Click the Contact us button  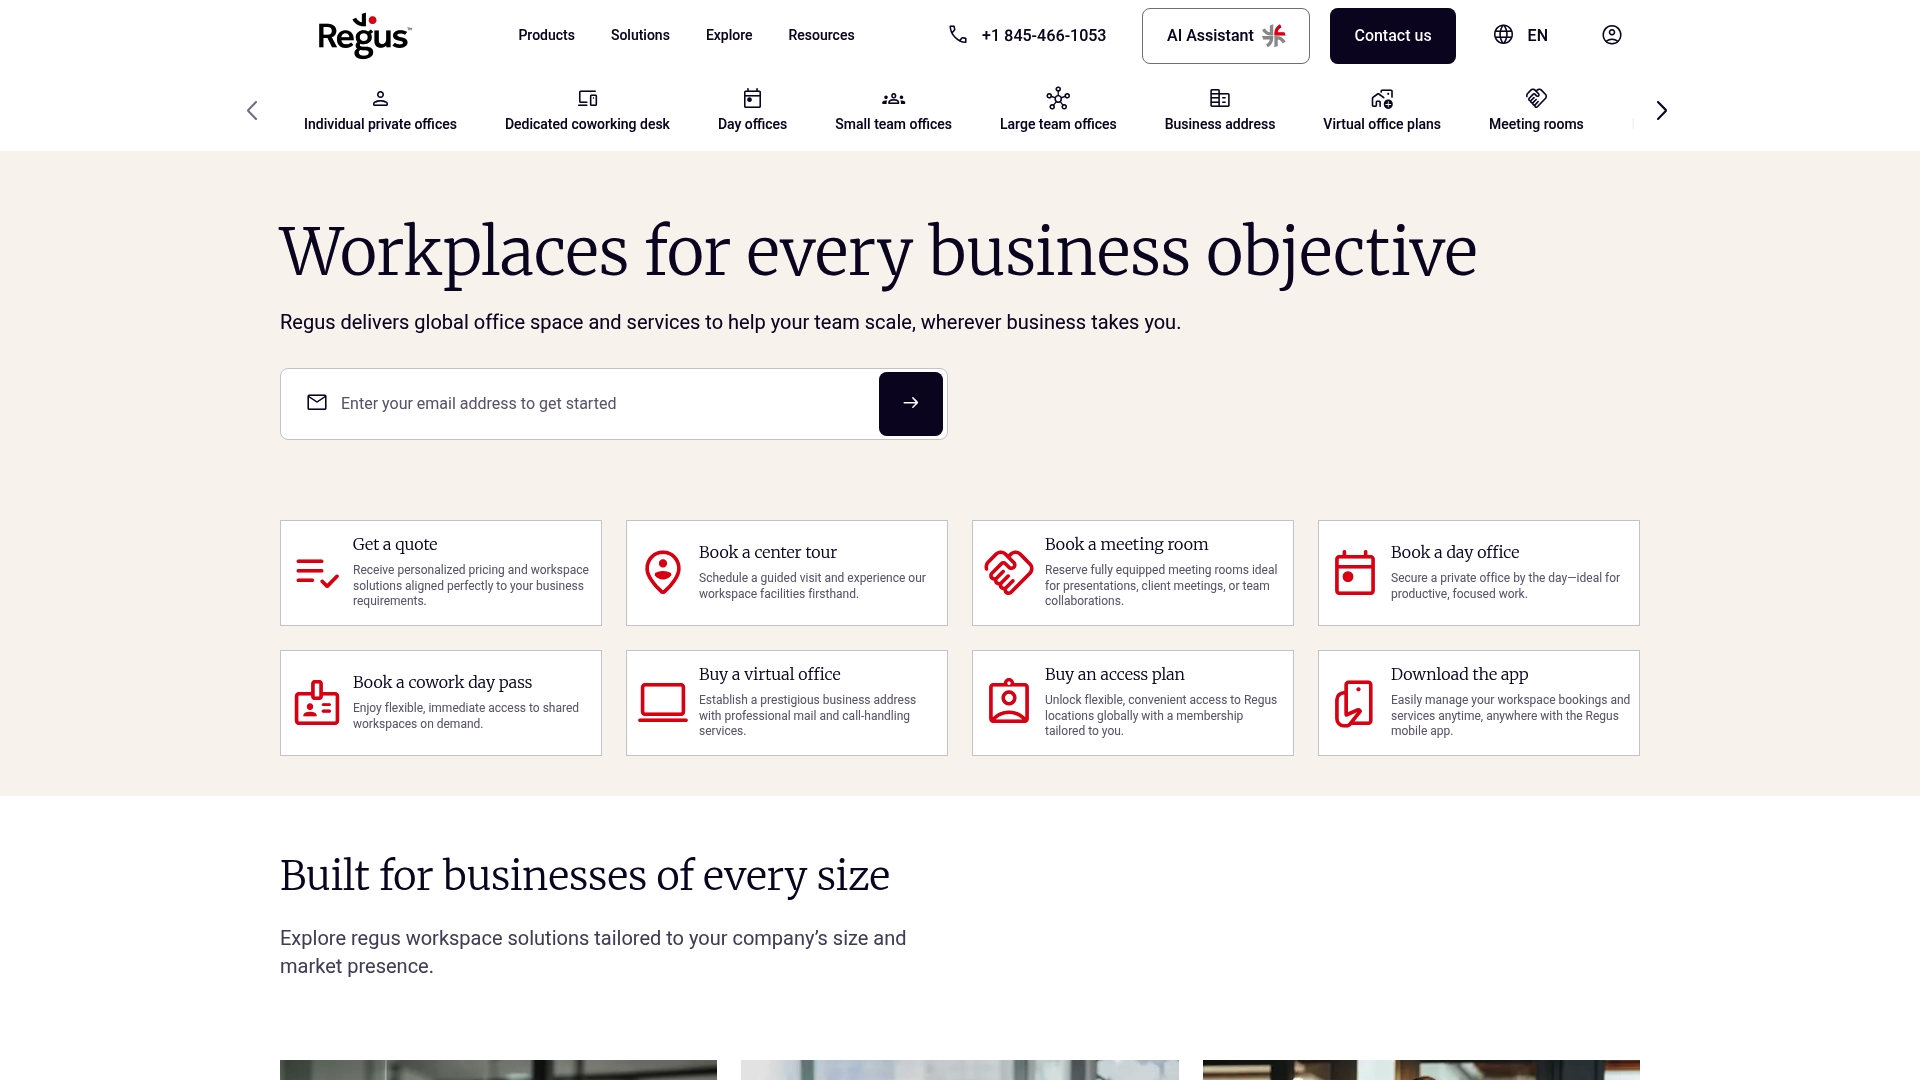[1393, 36]
